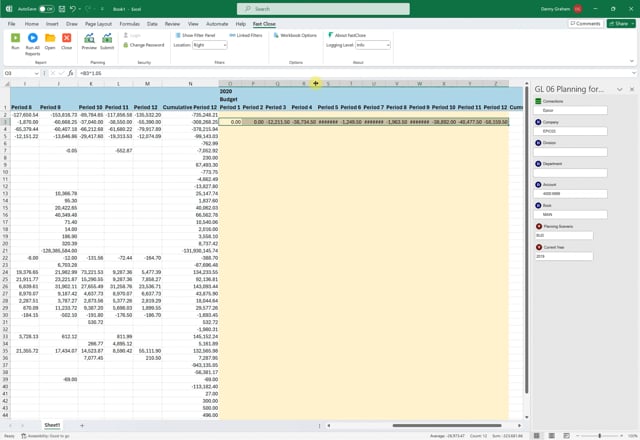640x440 pixels.
Task: Click the Change Password icon
Action: tap(145, 45)
